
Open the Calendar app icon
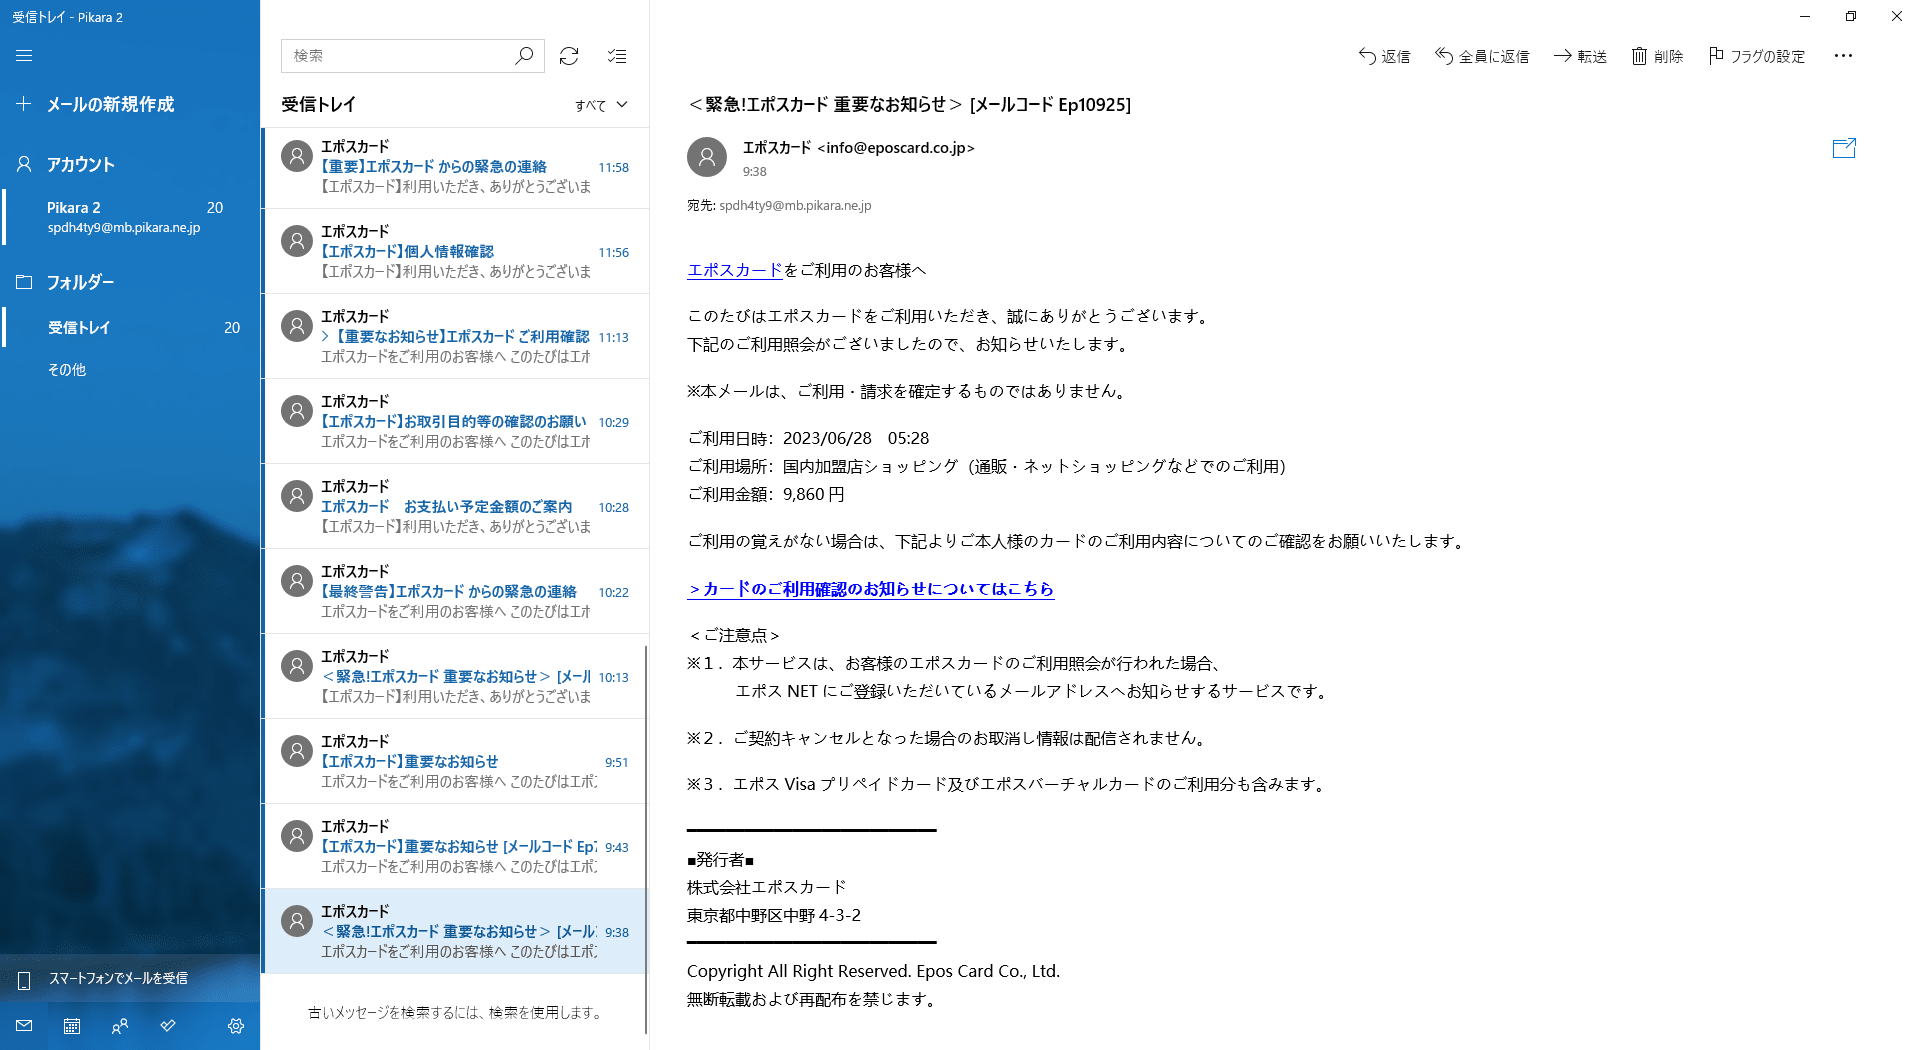(72, 1026)
